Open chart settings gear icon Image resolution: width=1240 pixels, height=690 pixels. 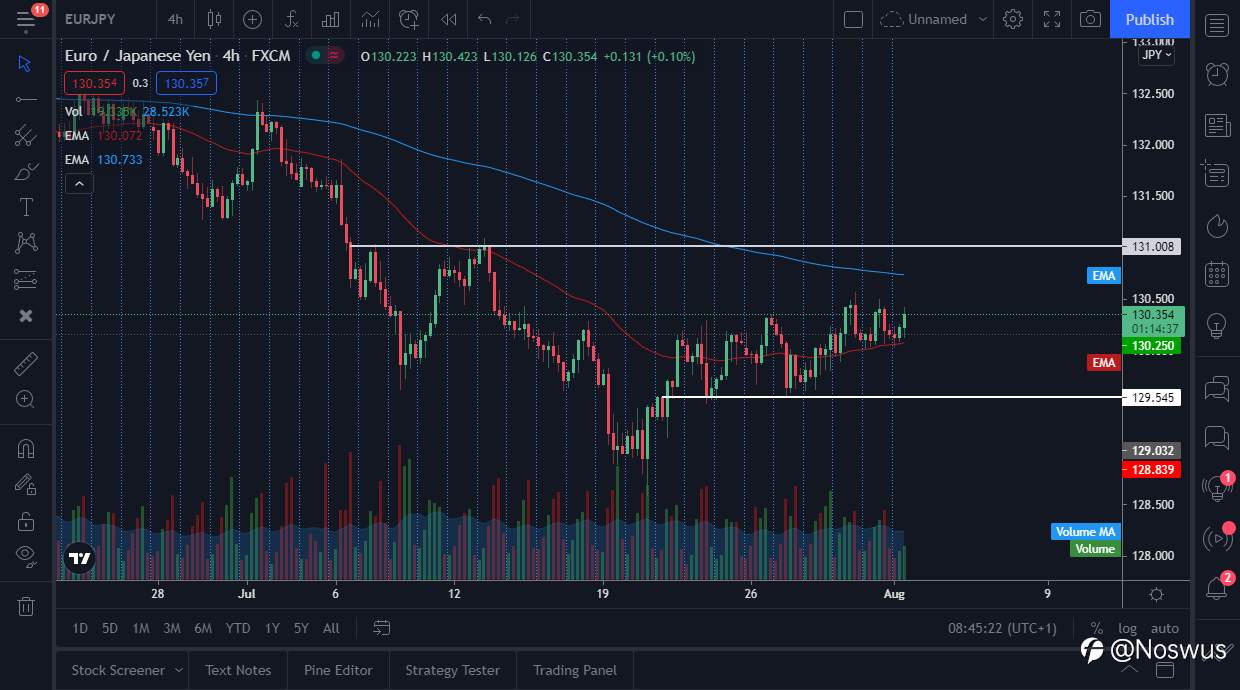1013,19
